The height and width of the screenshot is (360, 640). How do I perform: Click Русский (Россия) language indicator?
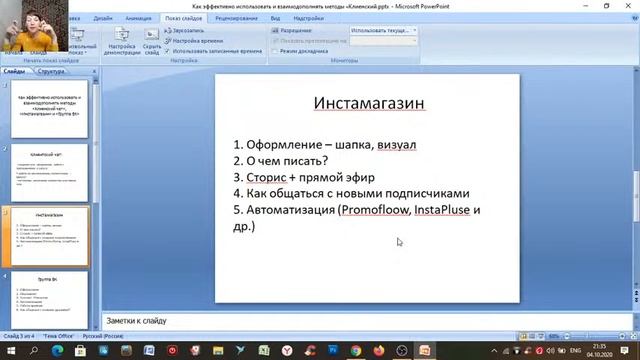tap(103, 336)
